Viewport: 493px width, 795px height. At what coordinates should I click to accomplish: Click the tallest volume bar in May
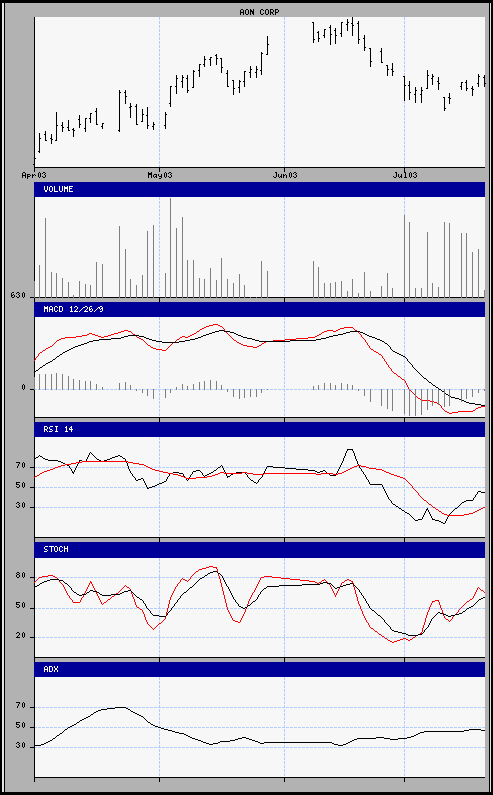170,247
